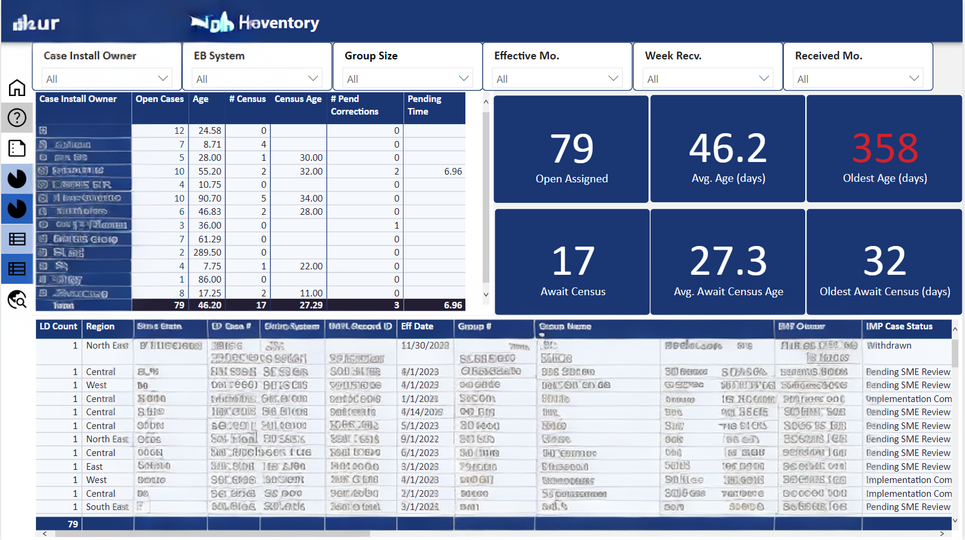Sort by Census Age column header

[x=298, y=99]
